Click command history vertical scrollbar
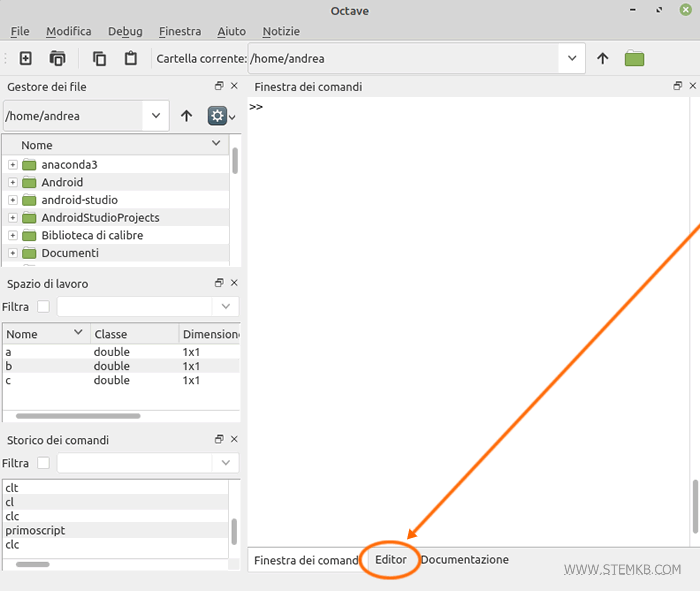 click(x=234, y=531)
